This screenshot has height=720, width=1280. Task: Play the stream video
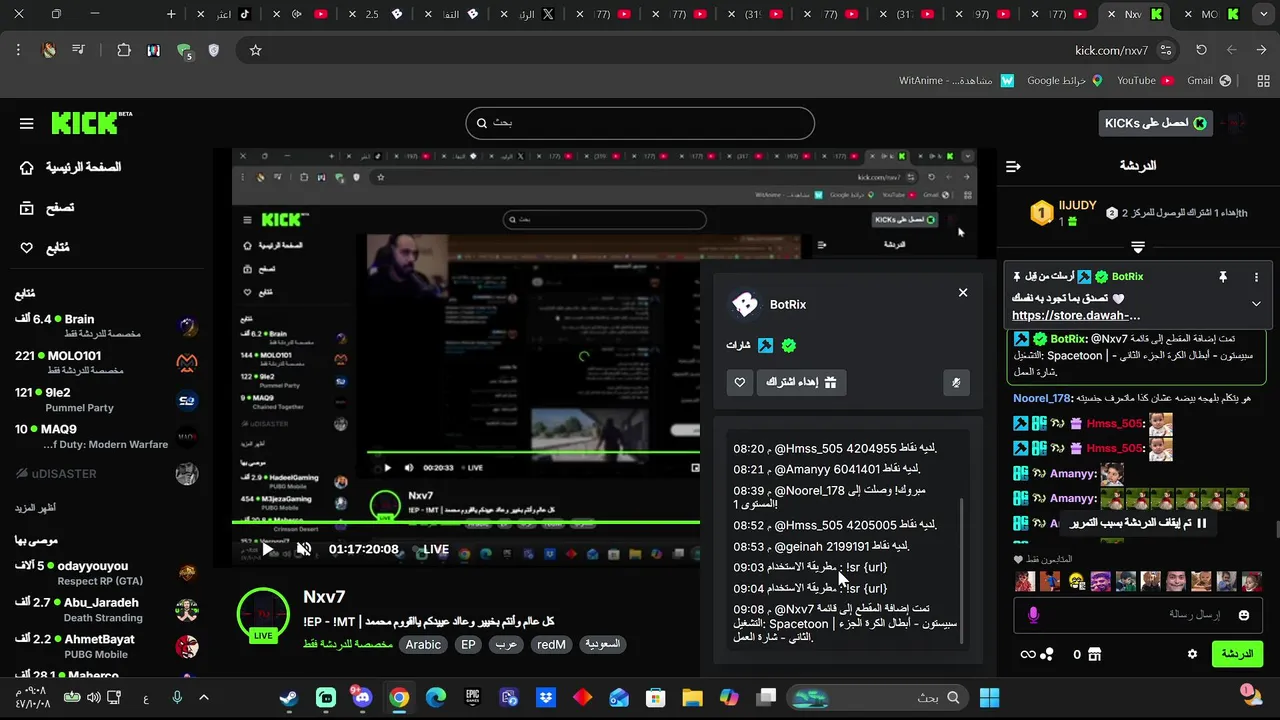267,549
